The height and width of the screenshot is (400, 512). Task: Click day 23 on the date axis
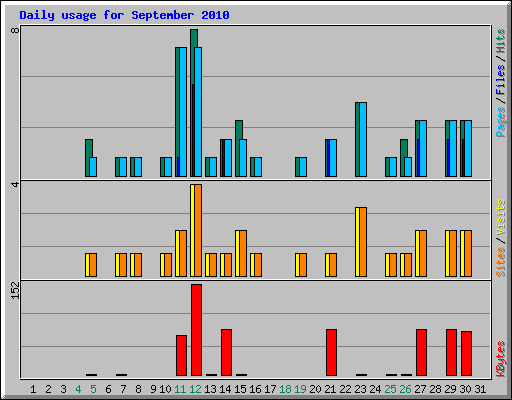pyautogui.click(x=360, y=389)
